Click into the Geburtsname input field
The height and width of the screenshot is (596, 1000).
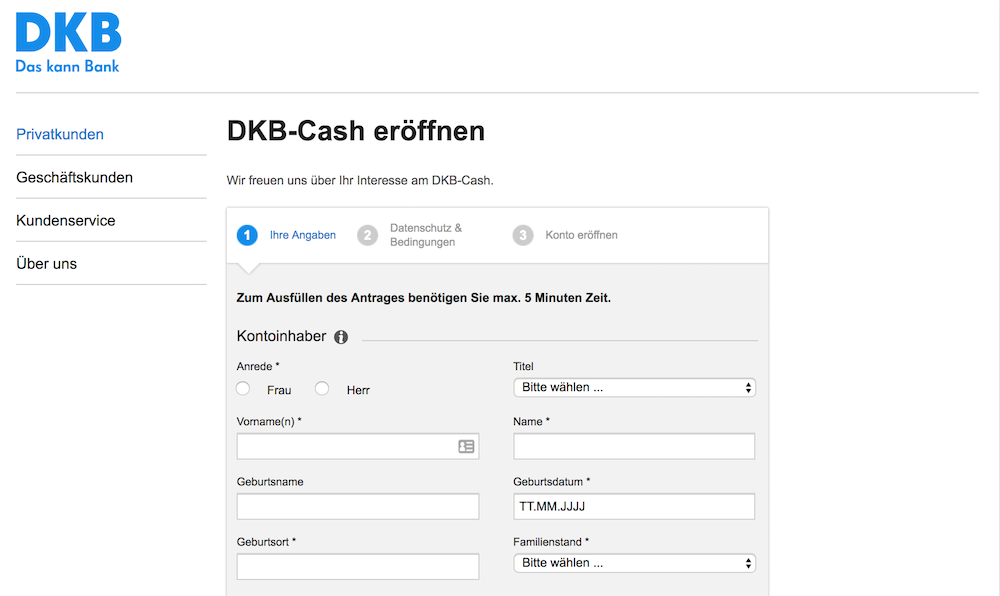[358, 507]
